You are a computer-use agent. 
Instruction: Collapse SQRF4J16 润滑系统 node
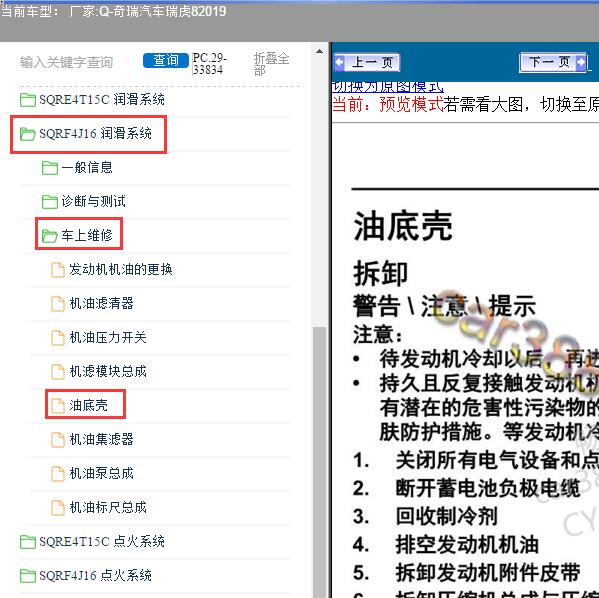pyautogui.click(x=96, y=134)
